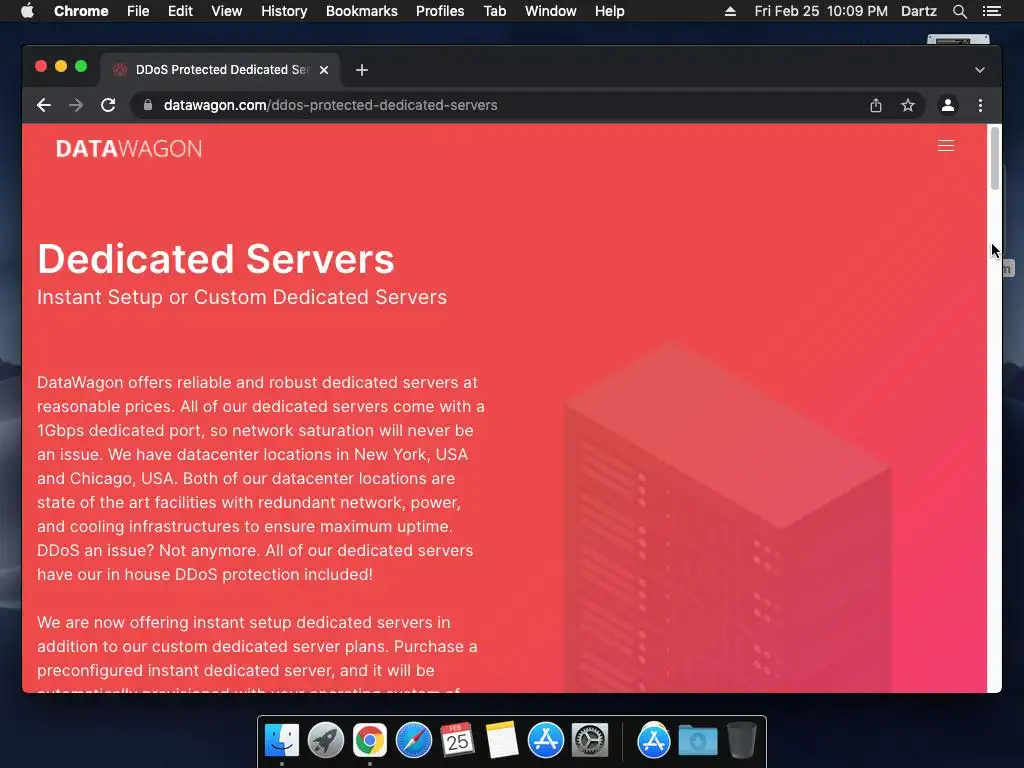Open the View menu

point(227,11)
